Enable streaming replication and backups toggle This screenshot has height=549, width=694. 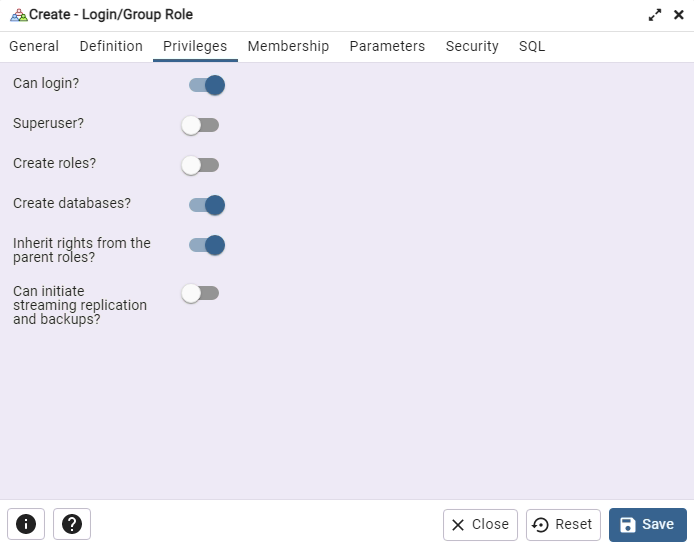[x=200, y=293]
